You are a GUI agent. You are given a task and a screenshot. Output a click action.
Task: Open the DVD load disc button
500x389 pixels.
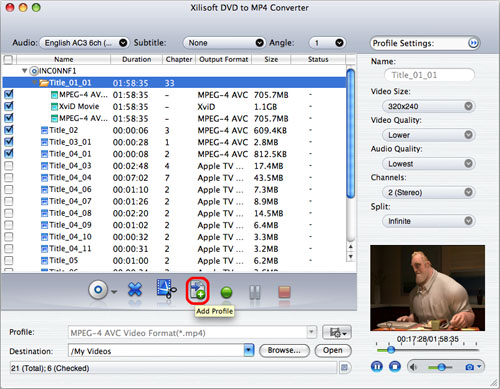point(98,290)
